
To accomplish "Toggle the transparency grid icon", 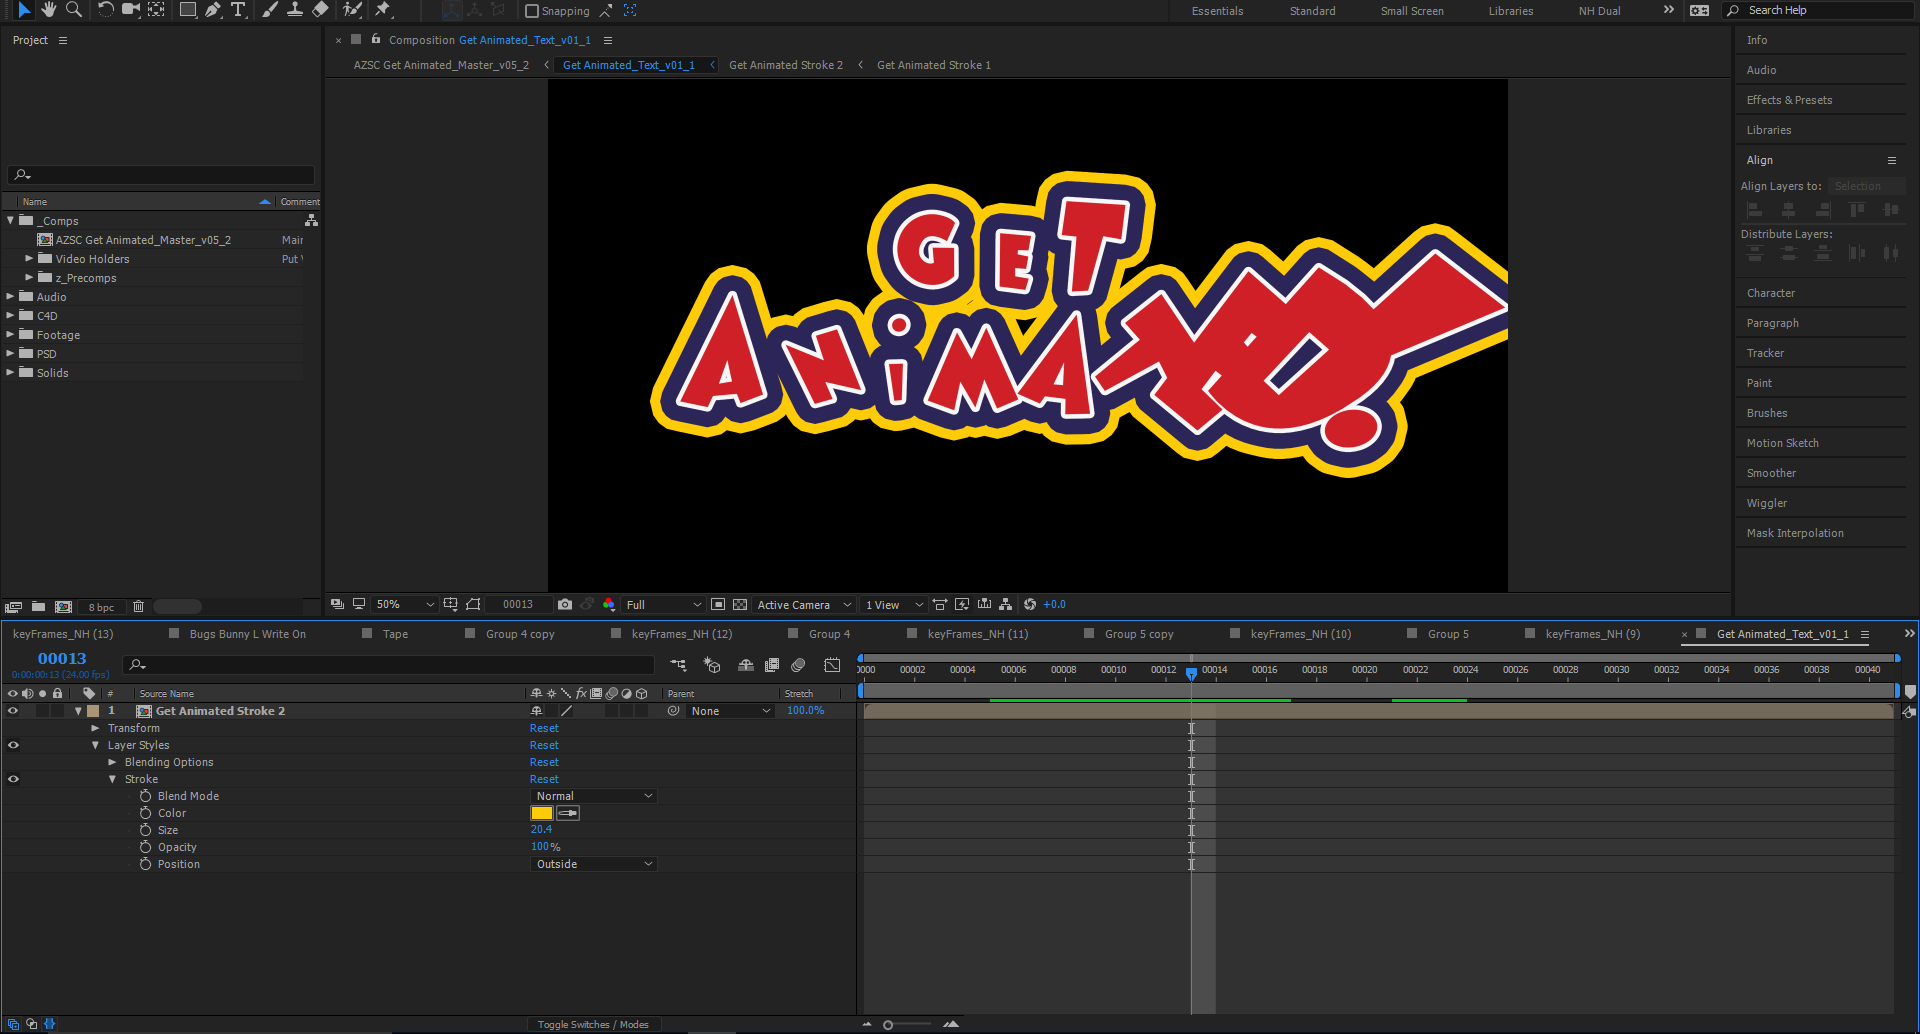I will [x=740, y=605].
